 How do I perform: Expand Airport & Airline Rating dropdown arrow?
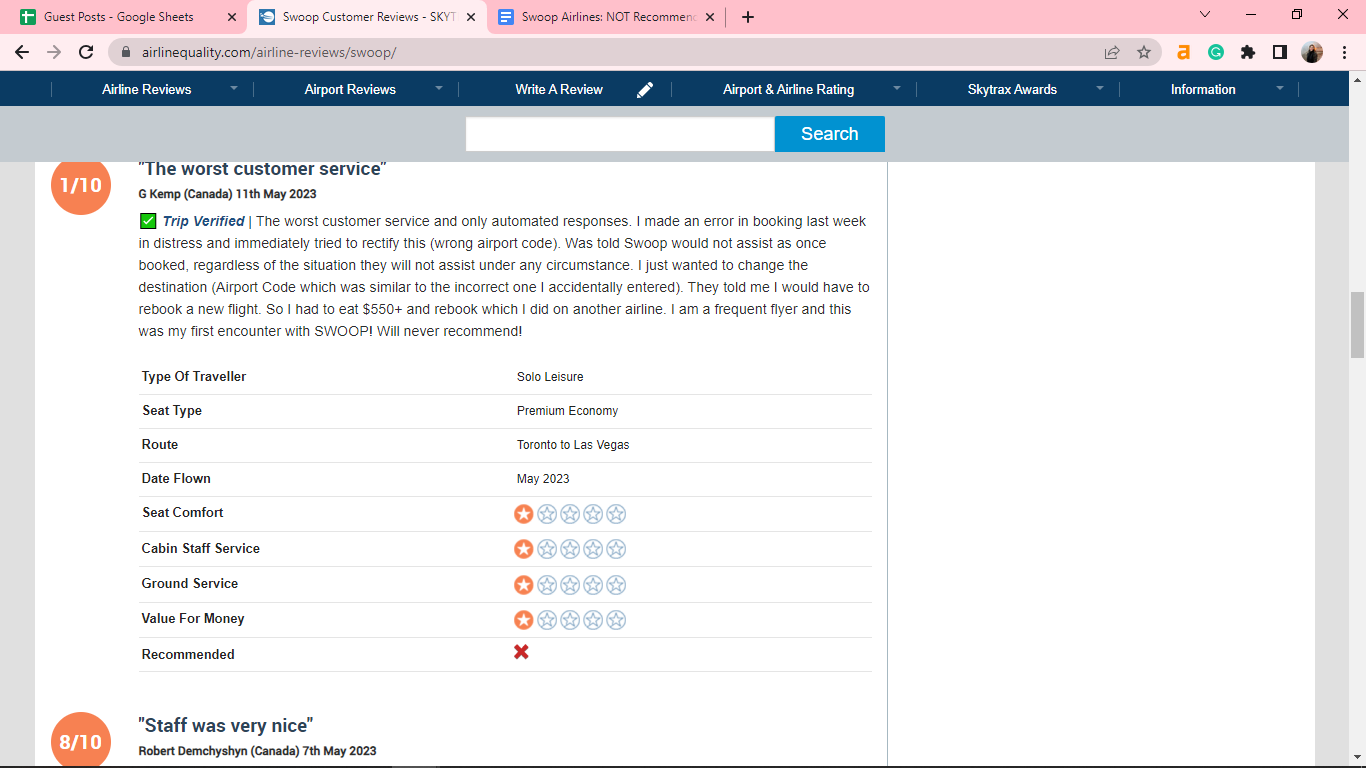(x=897, y=88)
